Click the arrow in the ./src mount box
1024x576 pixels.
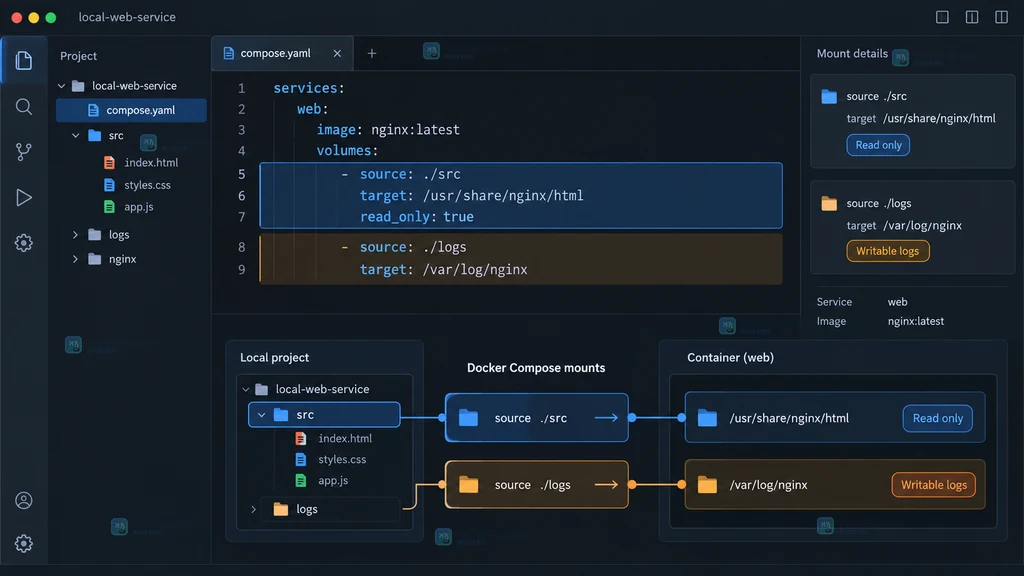[x=606, y=417]
